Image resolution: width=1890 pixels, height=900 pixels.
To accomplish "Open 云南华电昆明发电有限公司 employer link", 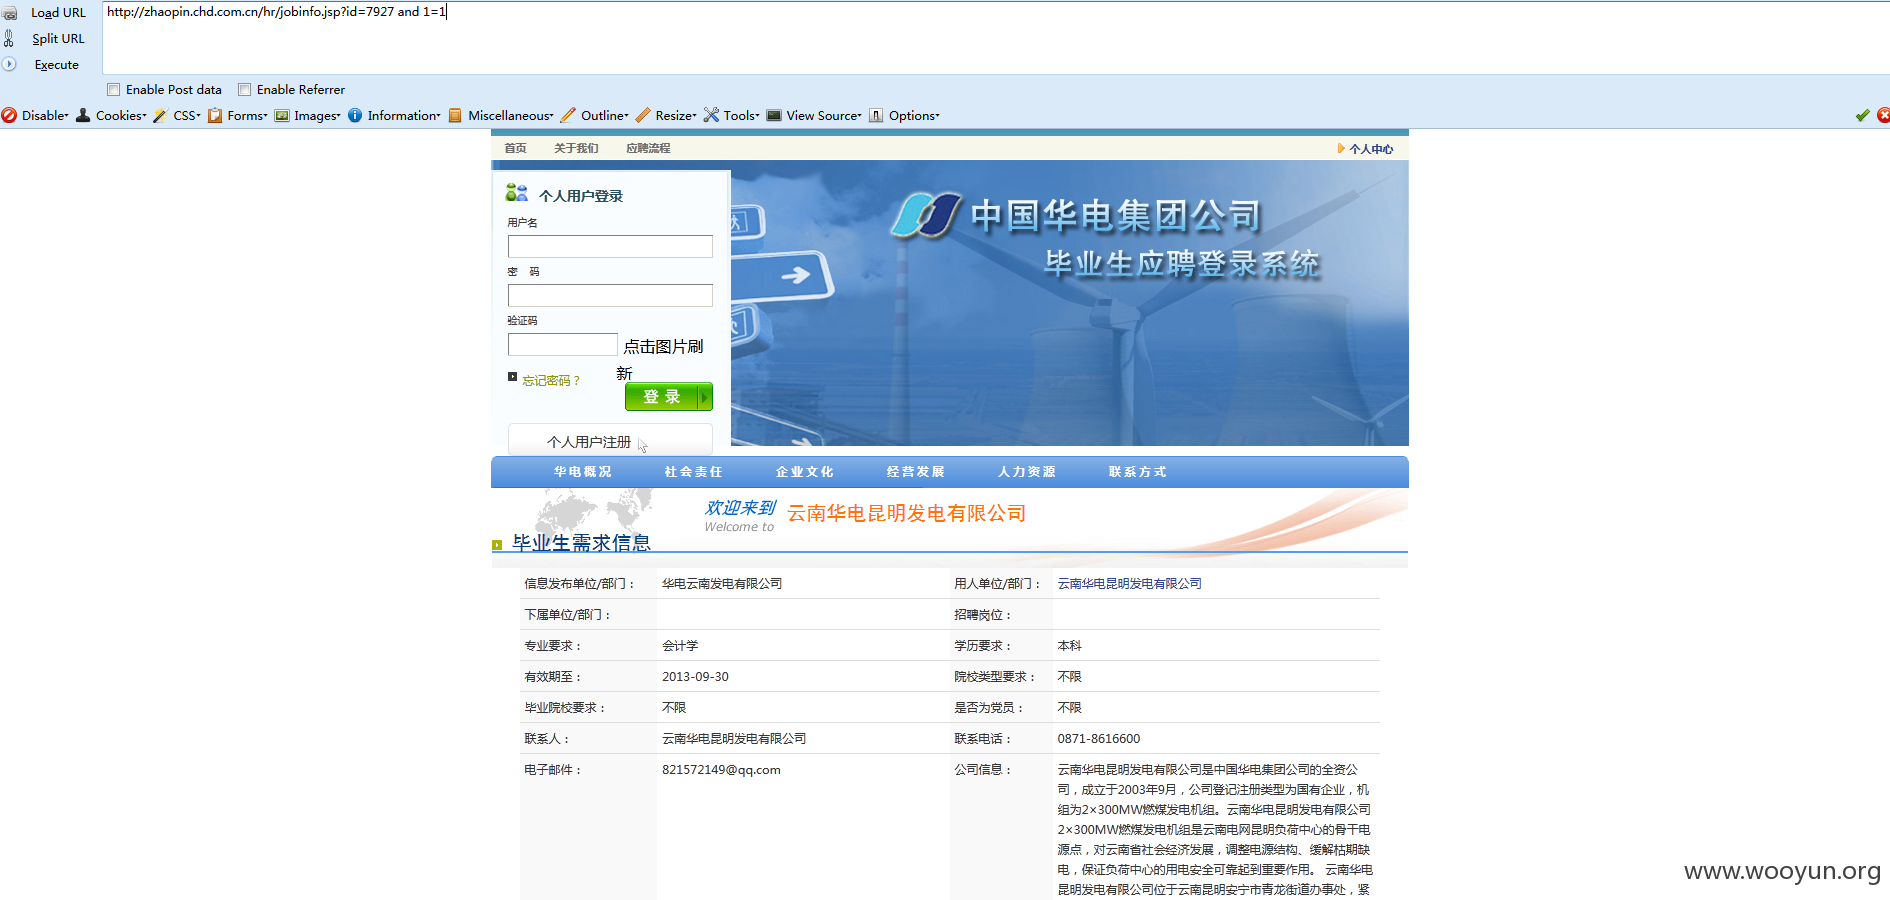I will [x=1130, y=584].
